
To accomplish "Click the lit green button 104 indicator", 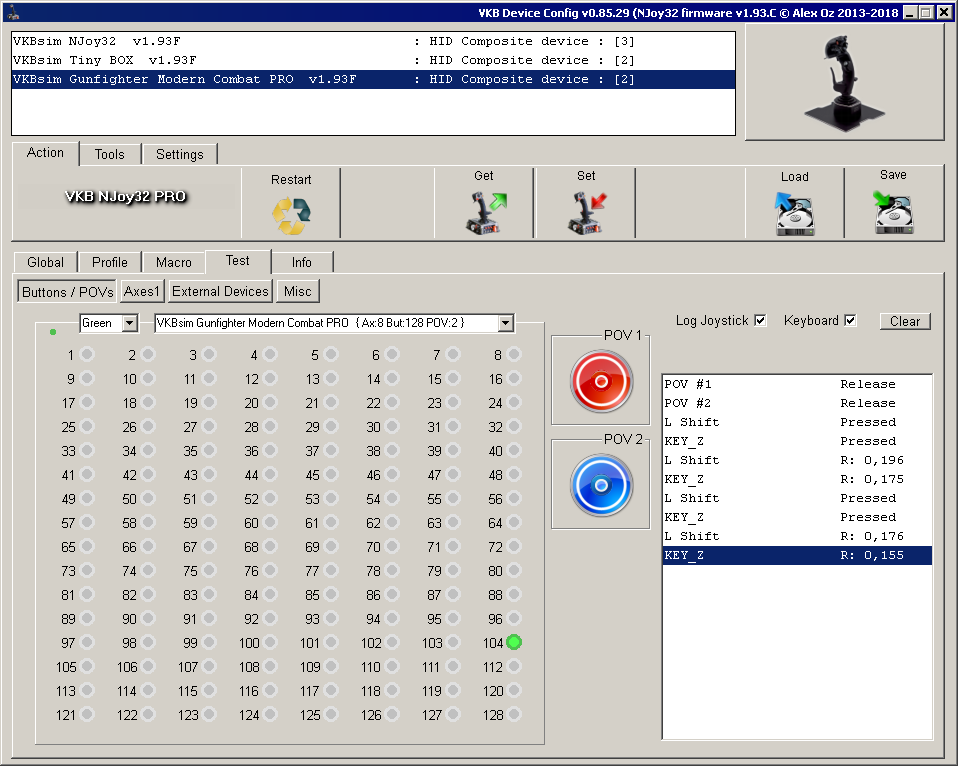I will [514, 642].
